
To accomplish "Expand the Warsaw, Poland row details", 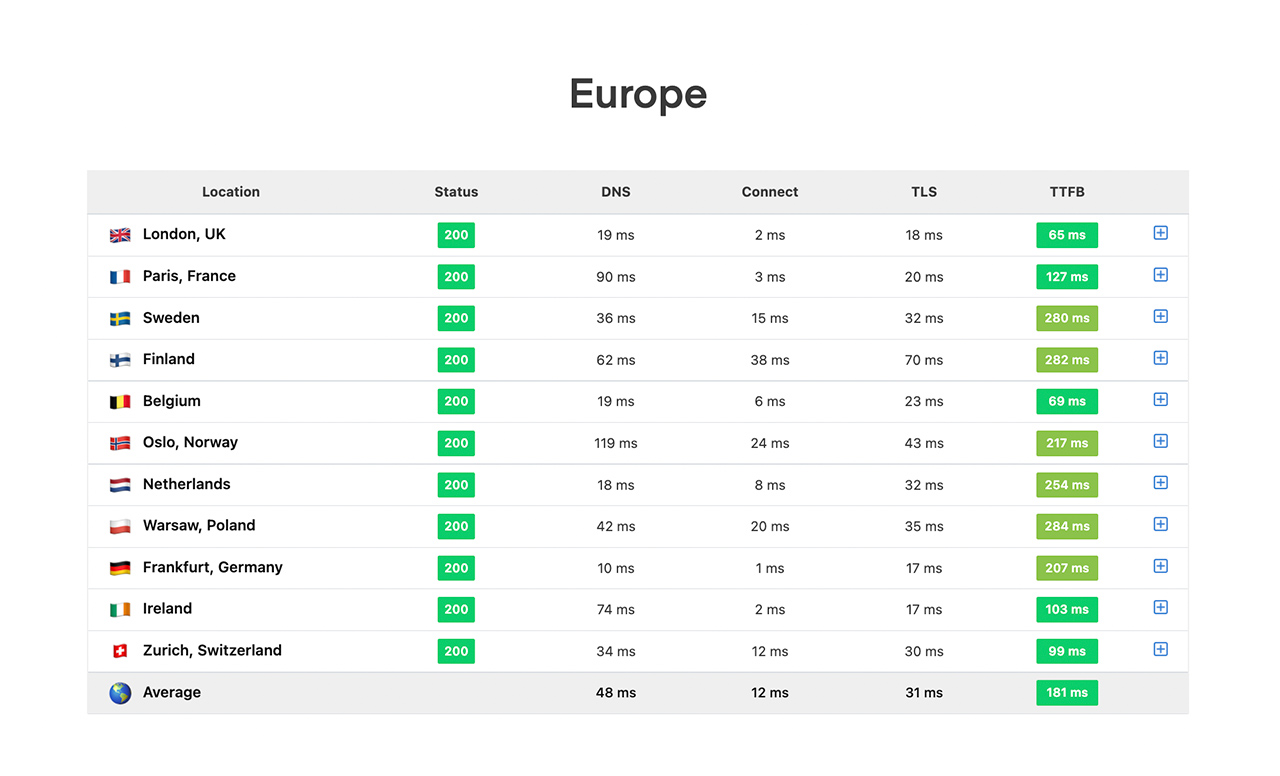I will point(1160,524).
